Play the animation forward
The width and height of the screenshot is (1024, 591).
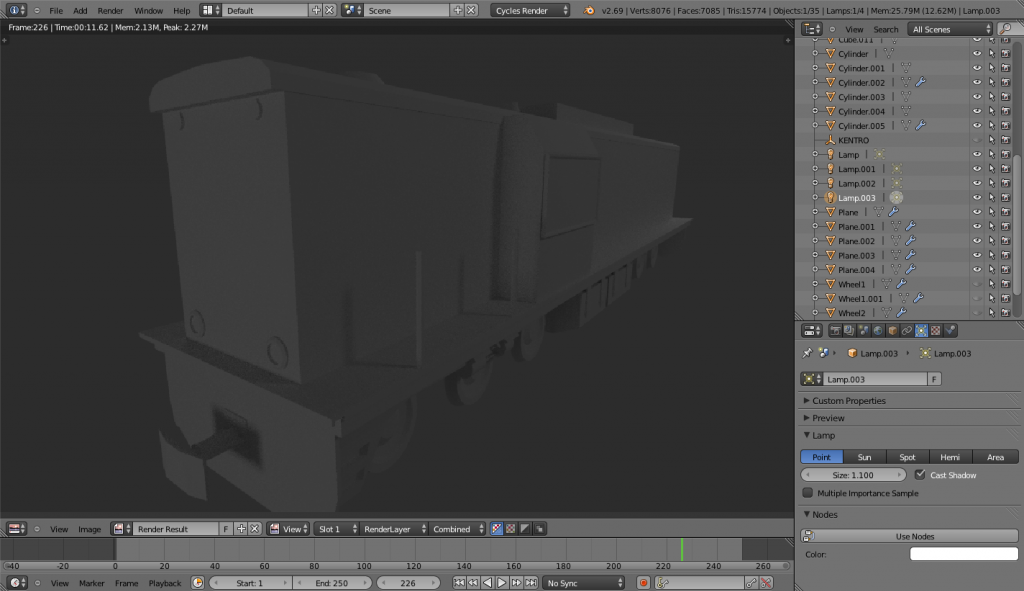502,583
